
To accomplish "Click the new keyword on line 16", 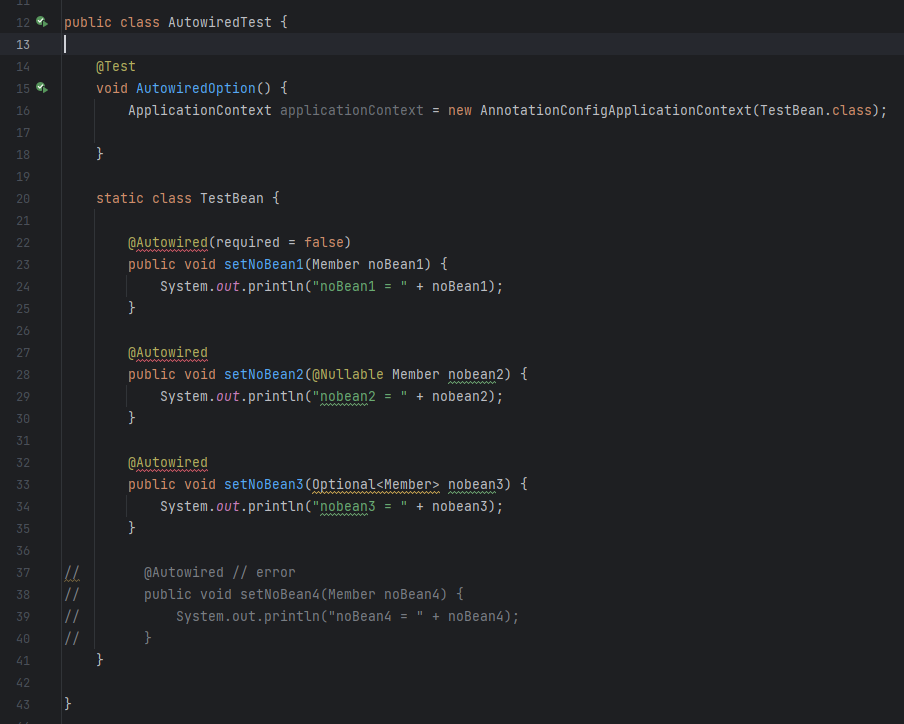I will [459, 110].
